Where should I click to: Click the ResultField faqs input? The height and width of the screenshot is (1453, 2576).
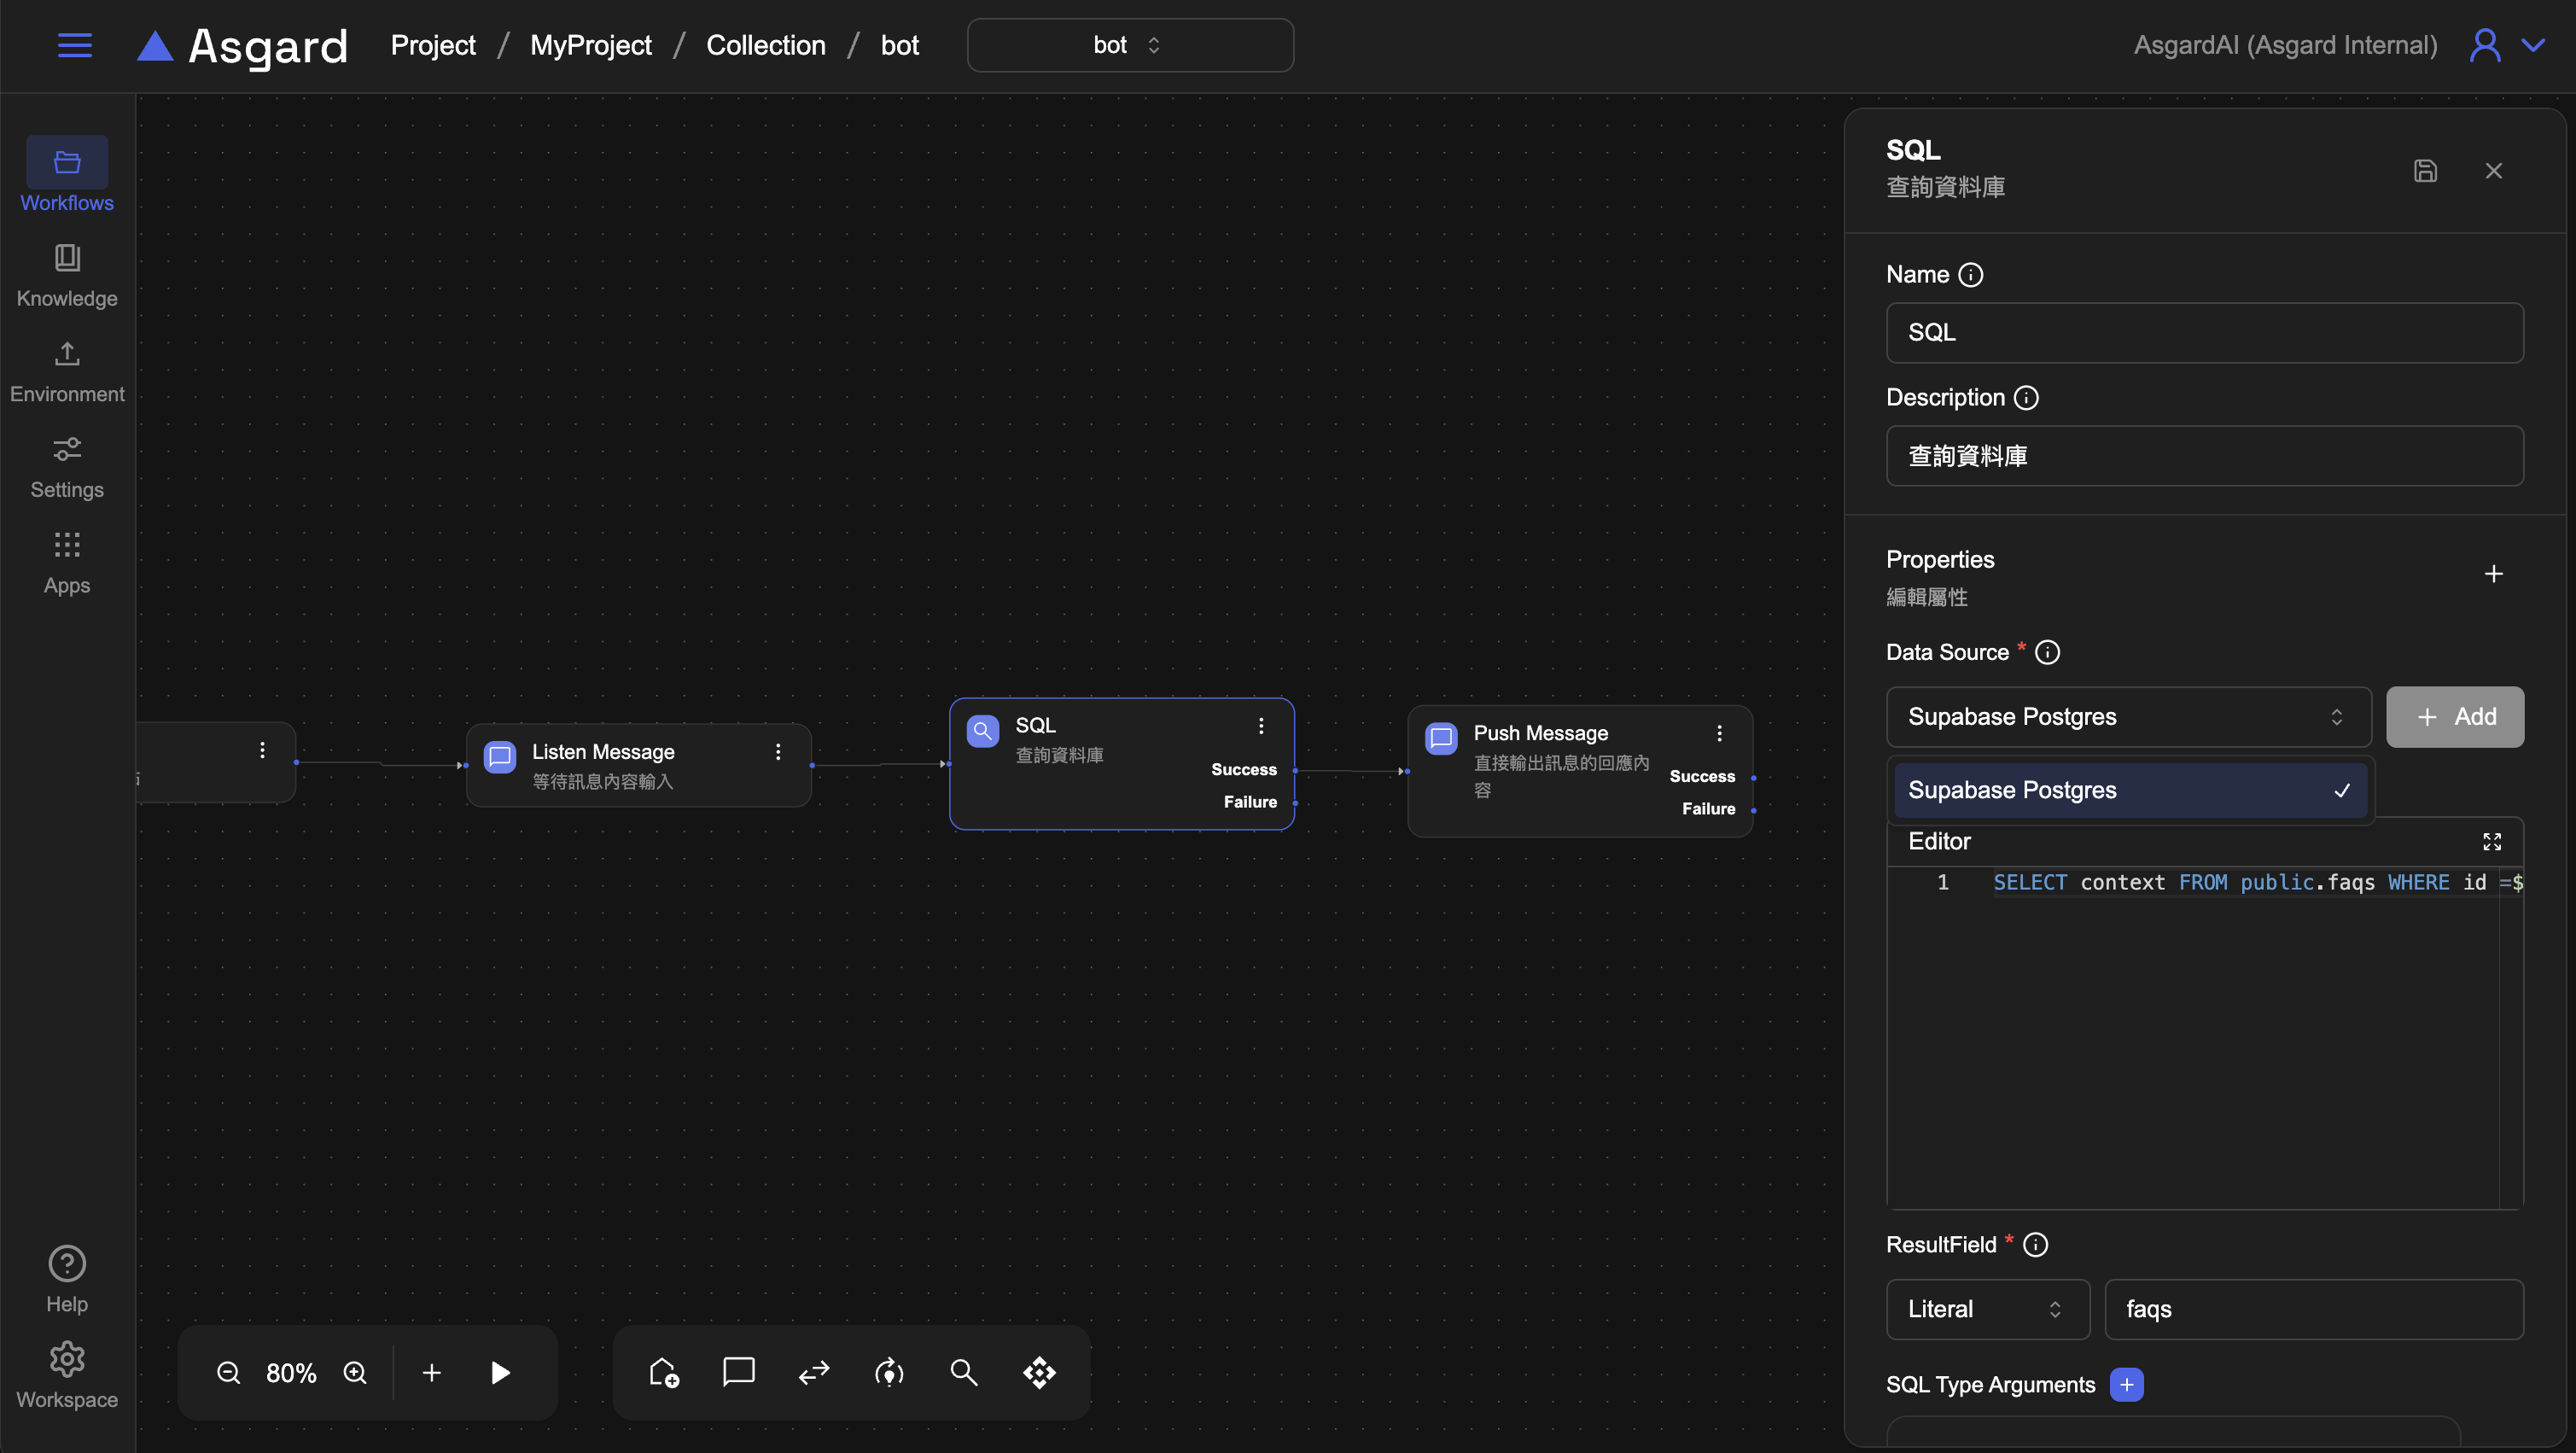[x=2312, y=1308]
